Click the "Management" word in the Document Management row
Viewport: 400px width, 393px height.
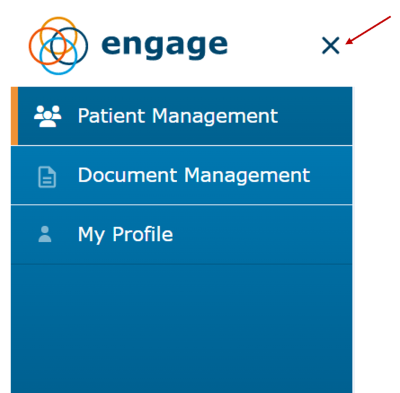247,176
